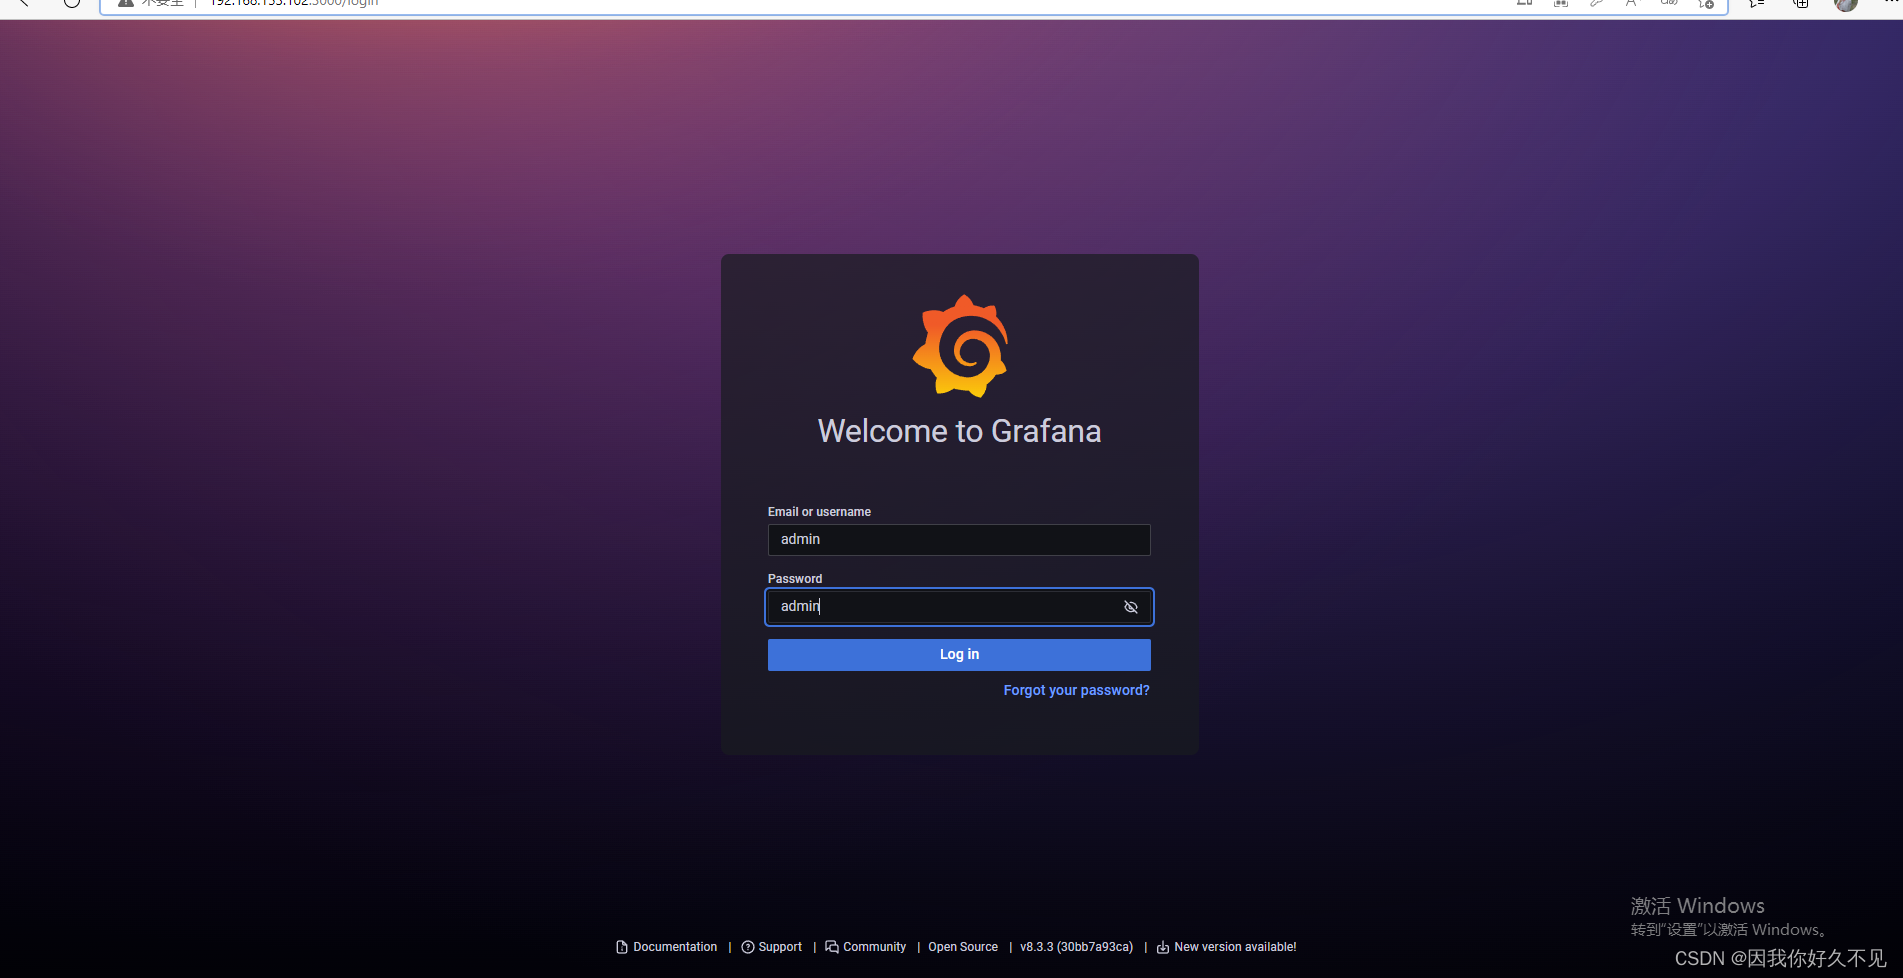Image resolution: width=1903 pixels, height=978 pixels.
Task: Click the browser back arrow
Action: (22, 4)
